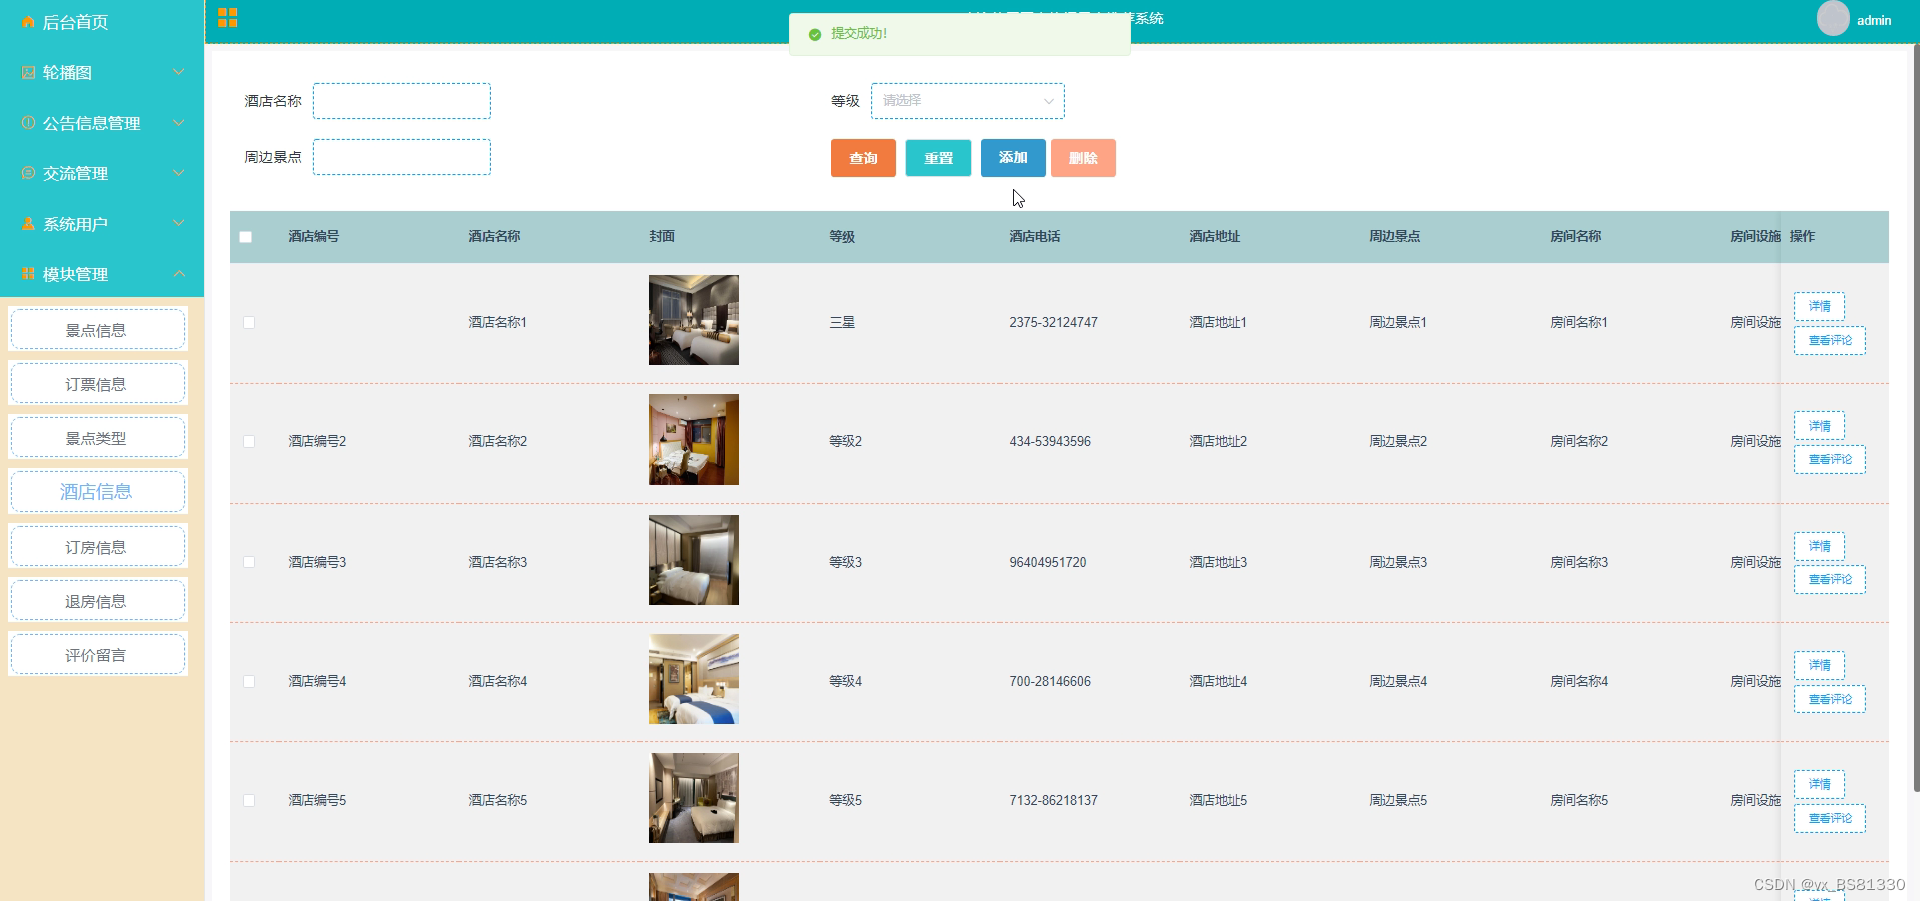Open cover thumbnail of 酒店名称3
The height and width of the screenshot is (901, 1920).
click(x=694, y=560)
